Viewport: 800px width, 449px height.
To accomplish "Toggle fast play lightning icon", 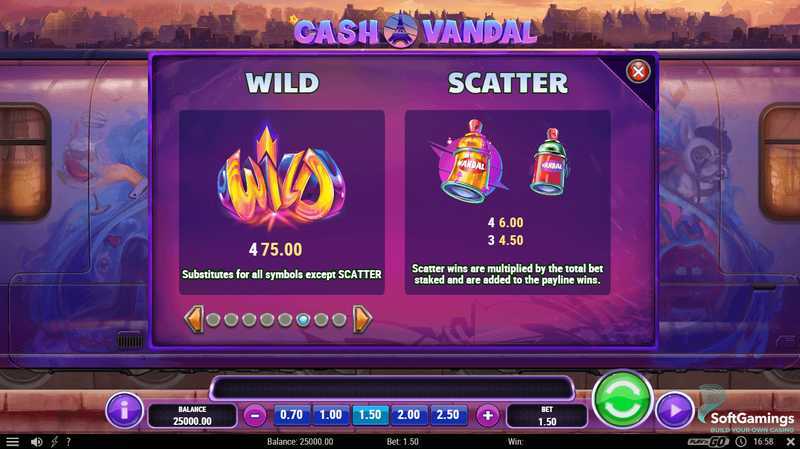I will coord(54,442).
